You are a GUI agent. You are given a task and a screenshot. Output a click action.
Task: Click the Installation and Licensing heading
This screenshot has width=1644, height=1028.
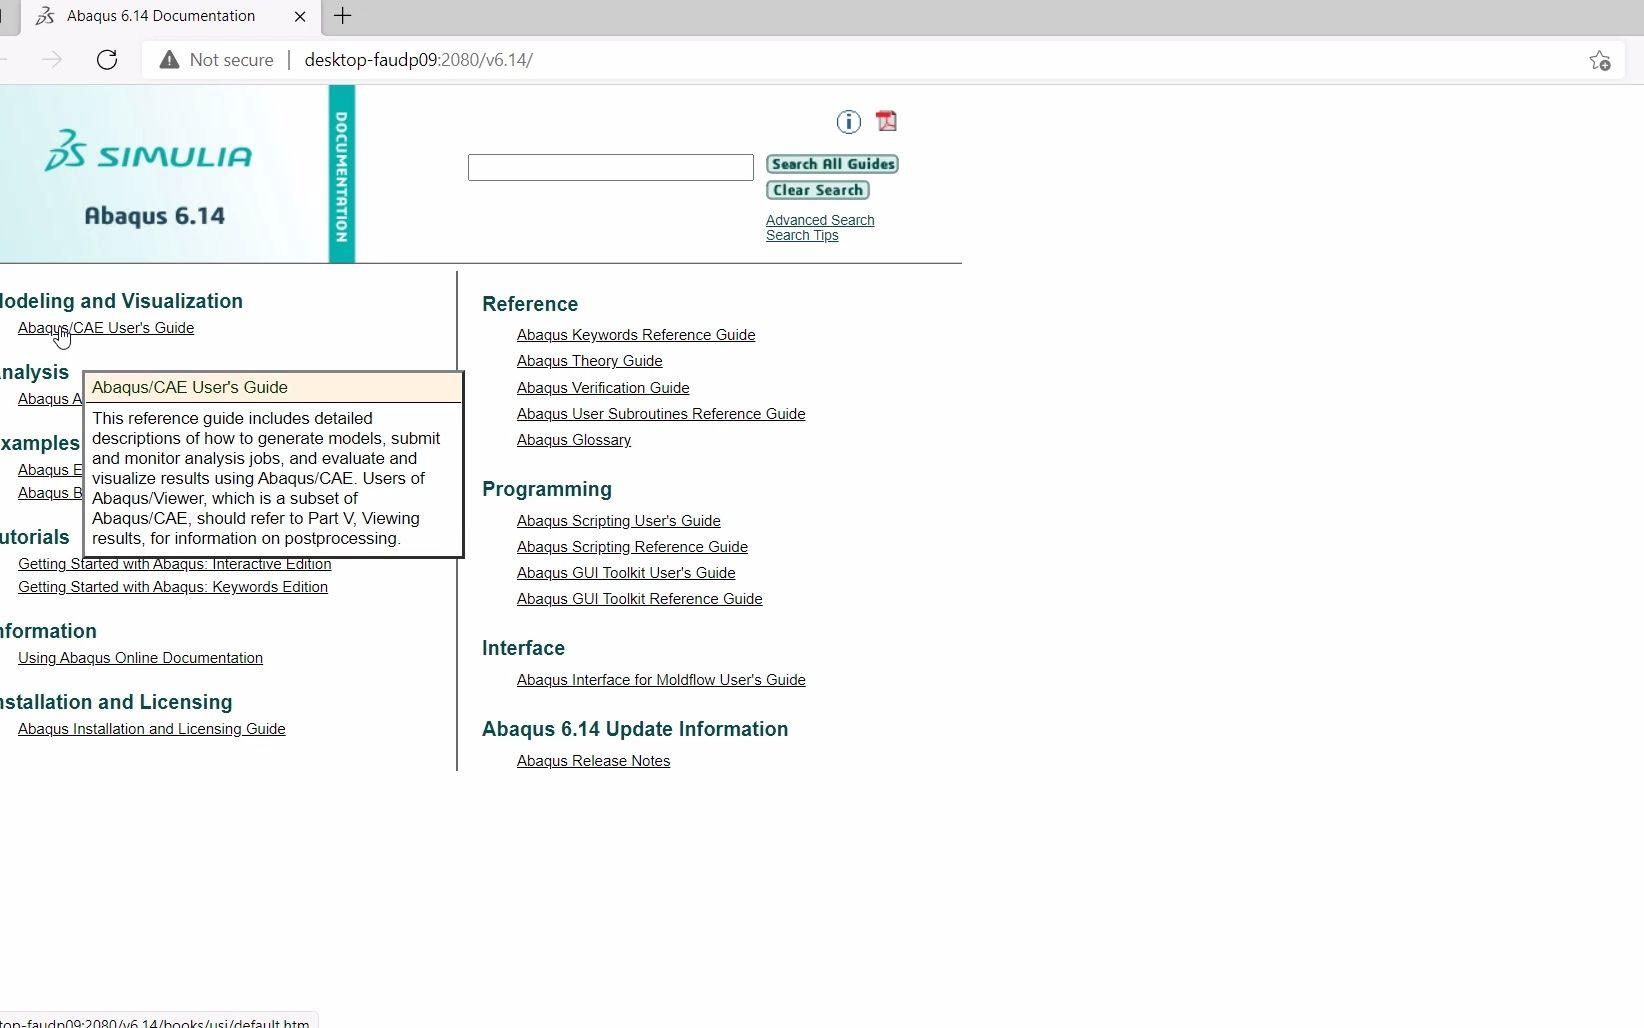(115, 702)
